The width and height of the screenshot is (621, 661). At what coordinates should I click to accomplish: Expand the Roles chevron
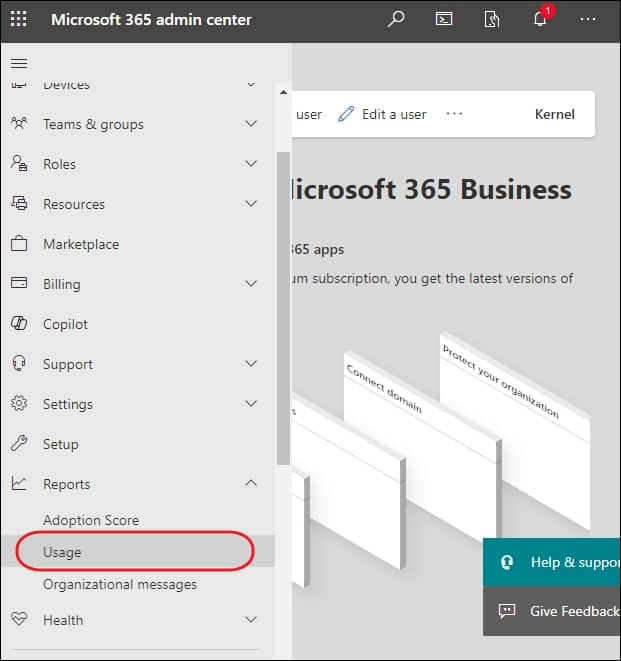coord(251,164)
